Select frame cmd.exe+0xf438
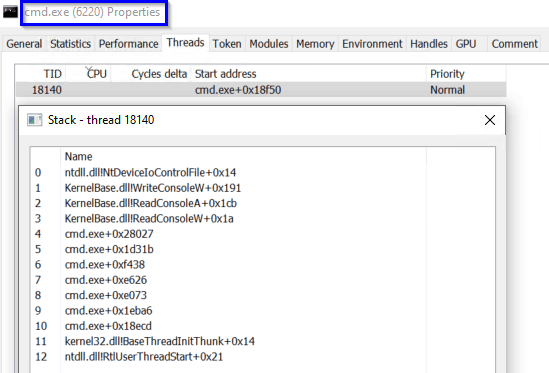Image resolution: width=549 pixels, height=373 pixels. [x=105, y=265]
